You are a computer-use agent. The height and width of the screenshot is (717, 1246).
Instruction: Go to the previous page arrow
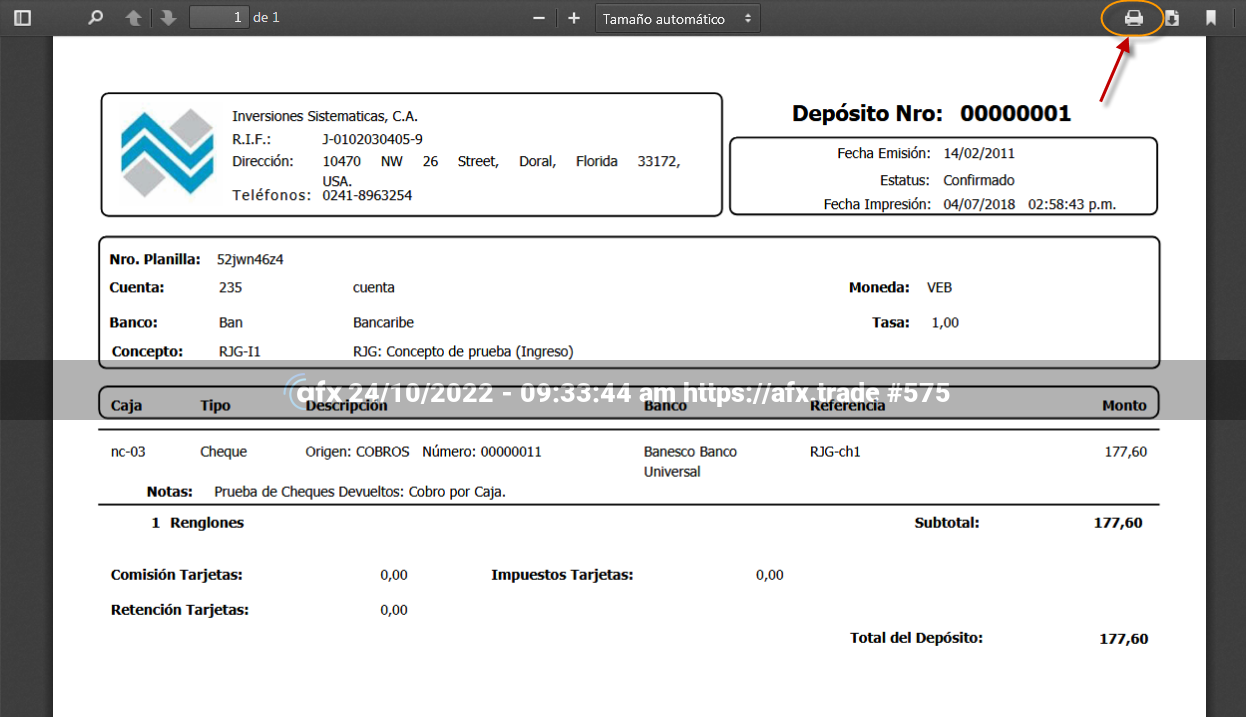133,18
